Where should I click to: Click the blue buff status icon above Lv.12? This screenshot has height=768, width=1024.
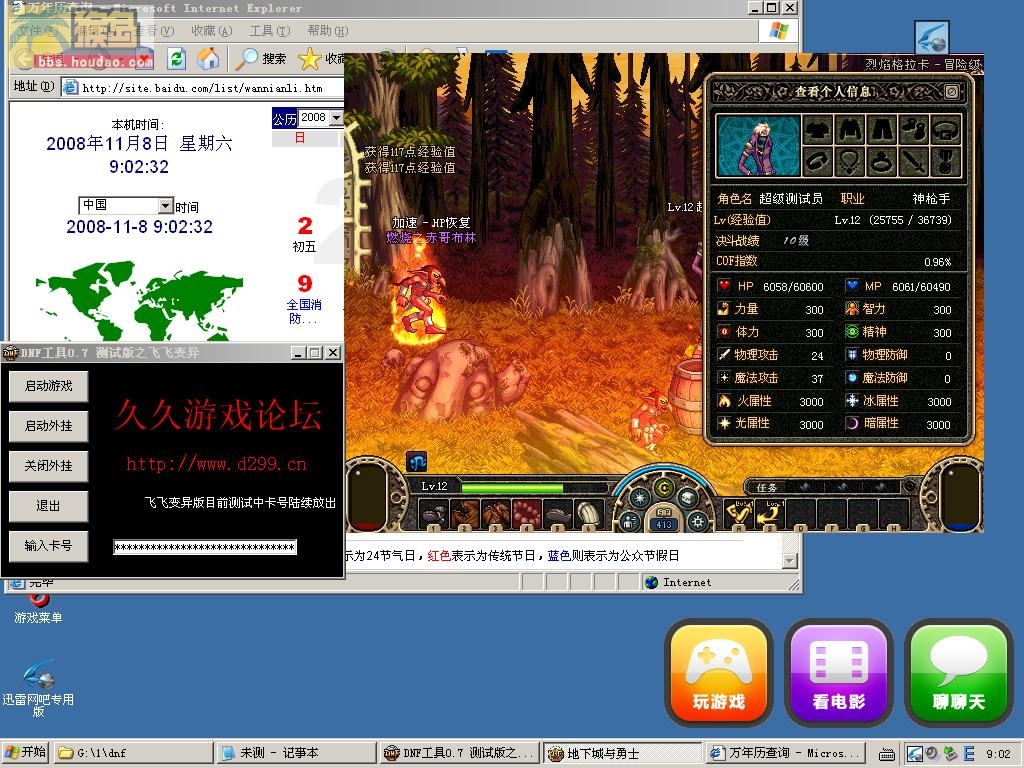[416, 461]
